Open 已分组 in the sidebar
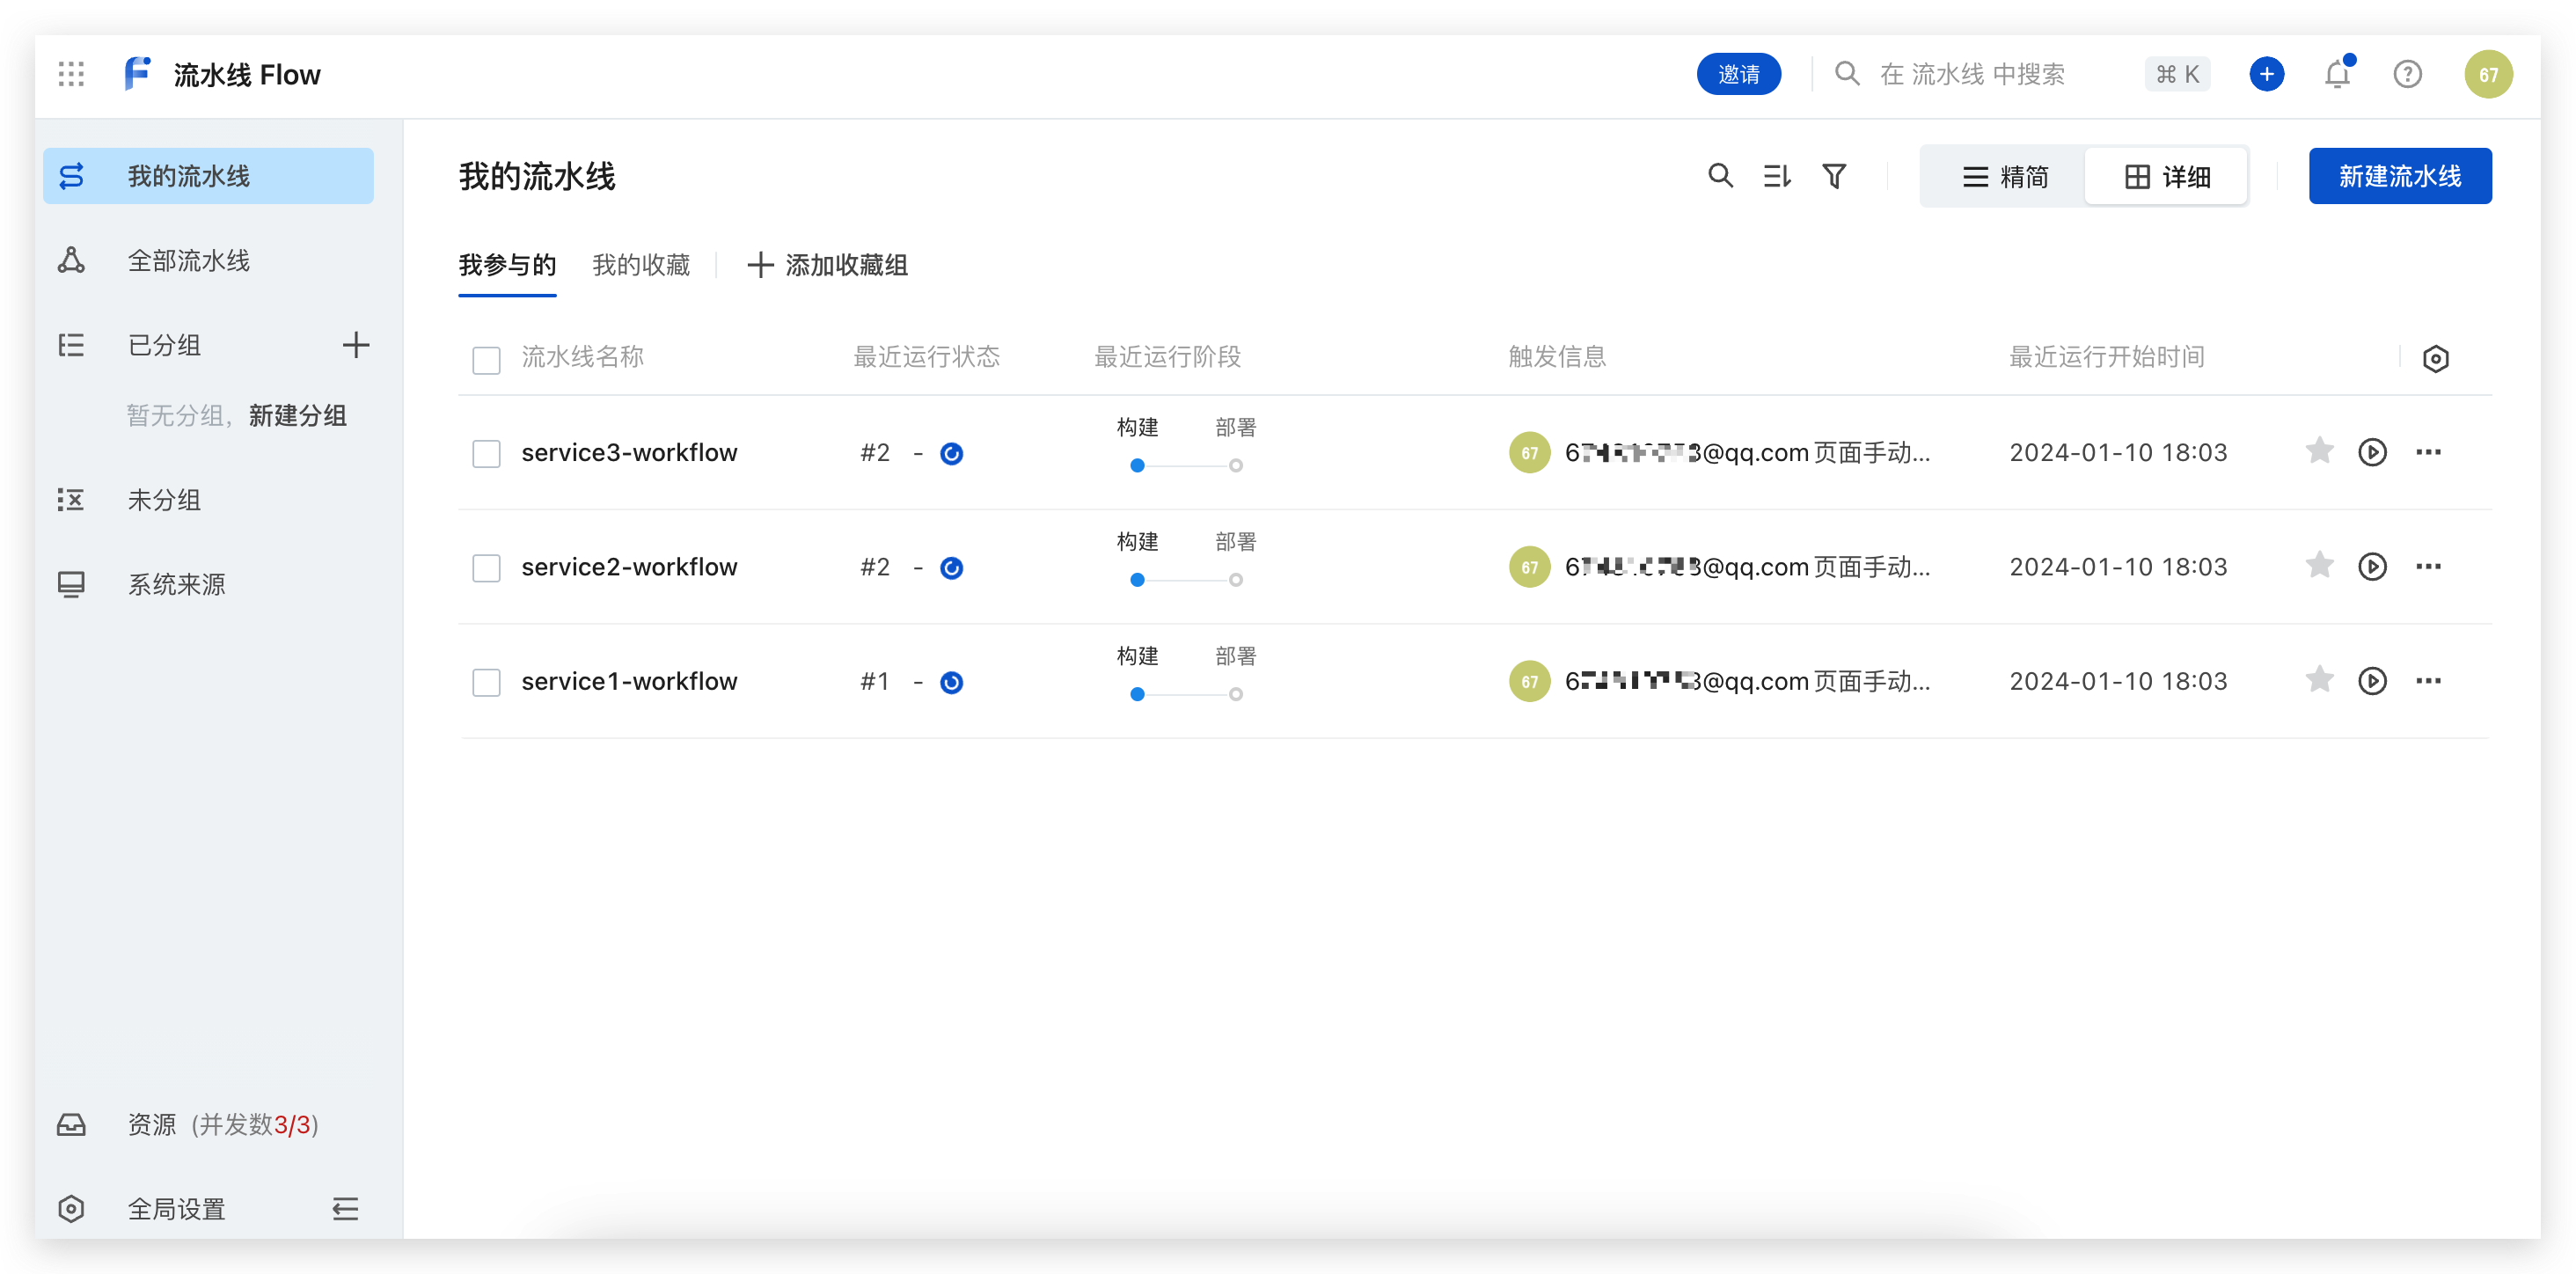This screenshot has width=2576, height=1274. click(164, 345)
